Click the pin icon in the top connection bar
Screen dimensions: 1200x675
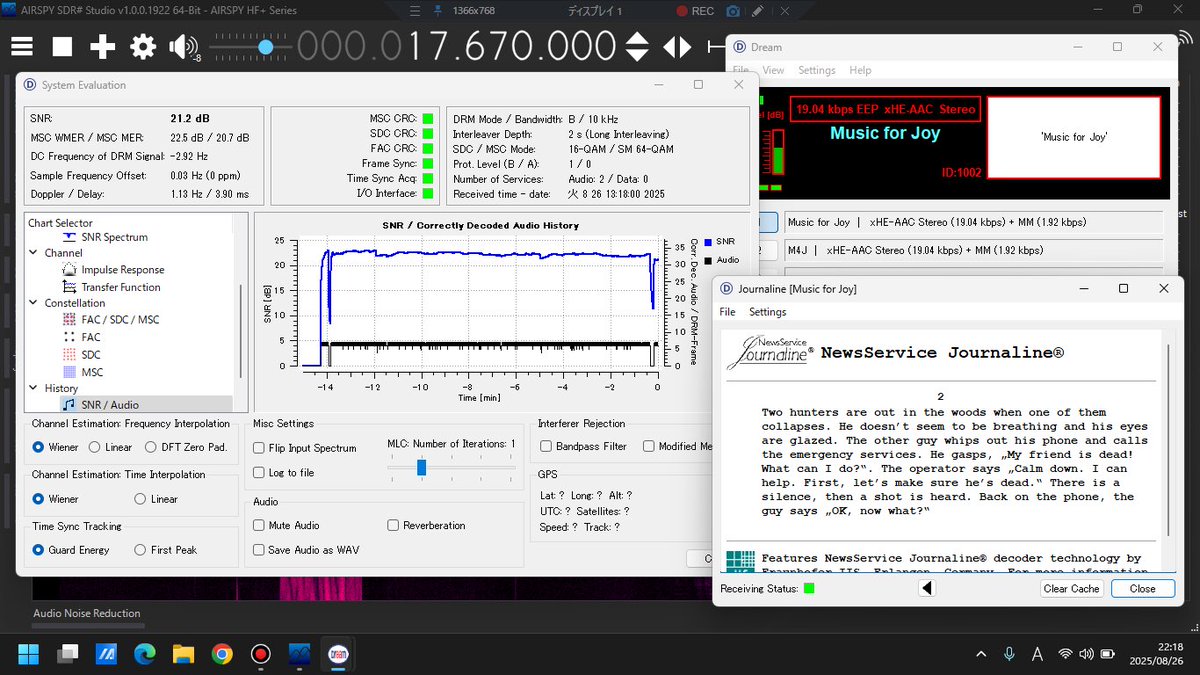(x=437, y=11)
